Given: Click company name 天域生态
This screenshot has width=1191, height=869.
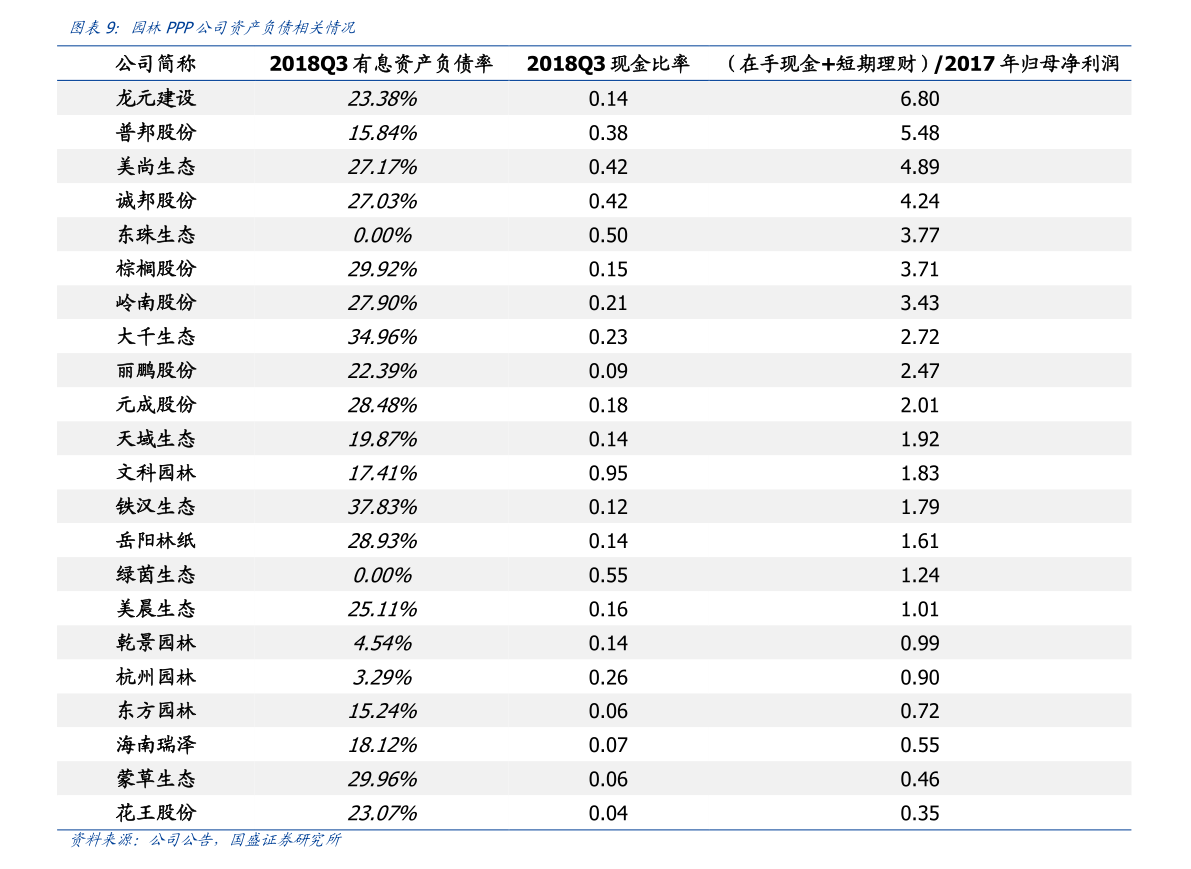Looking at the screenshot, I should point(156,439).
